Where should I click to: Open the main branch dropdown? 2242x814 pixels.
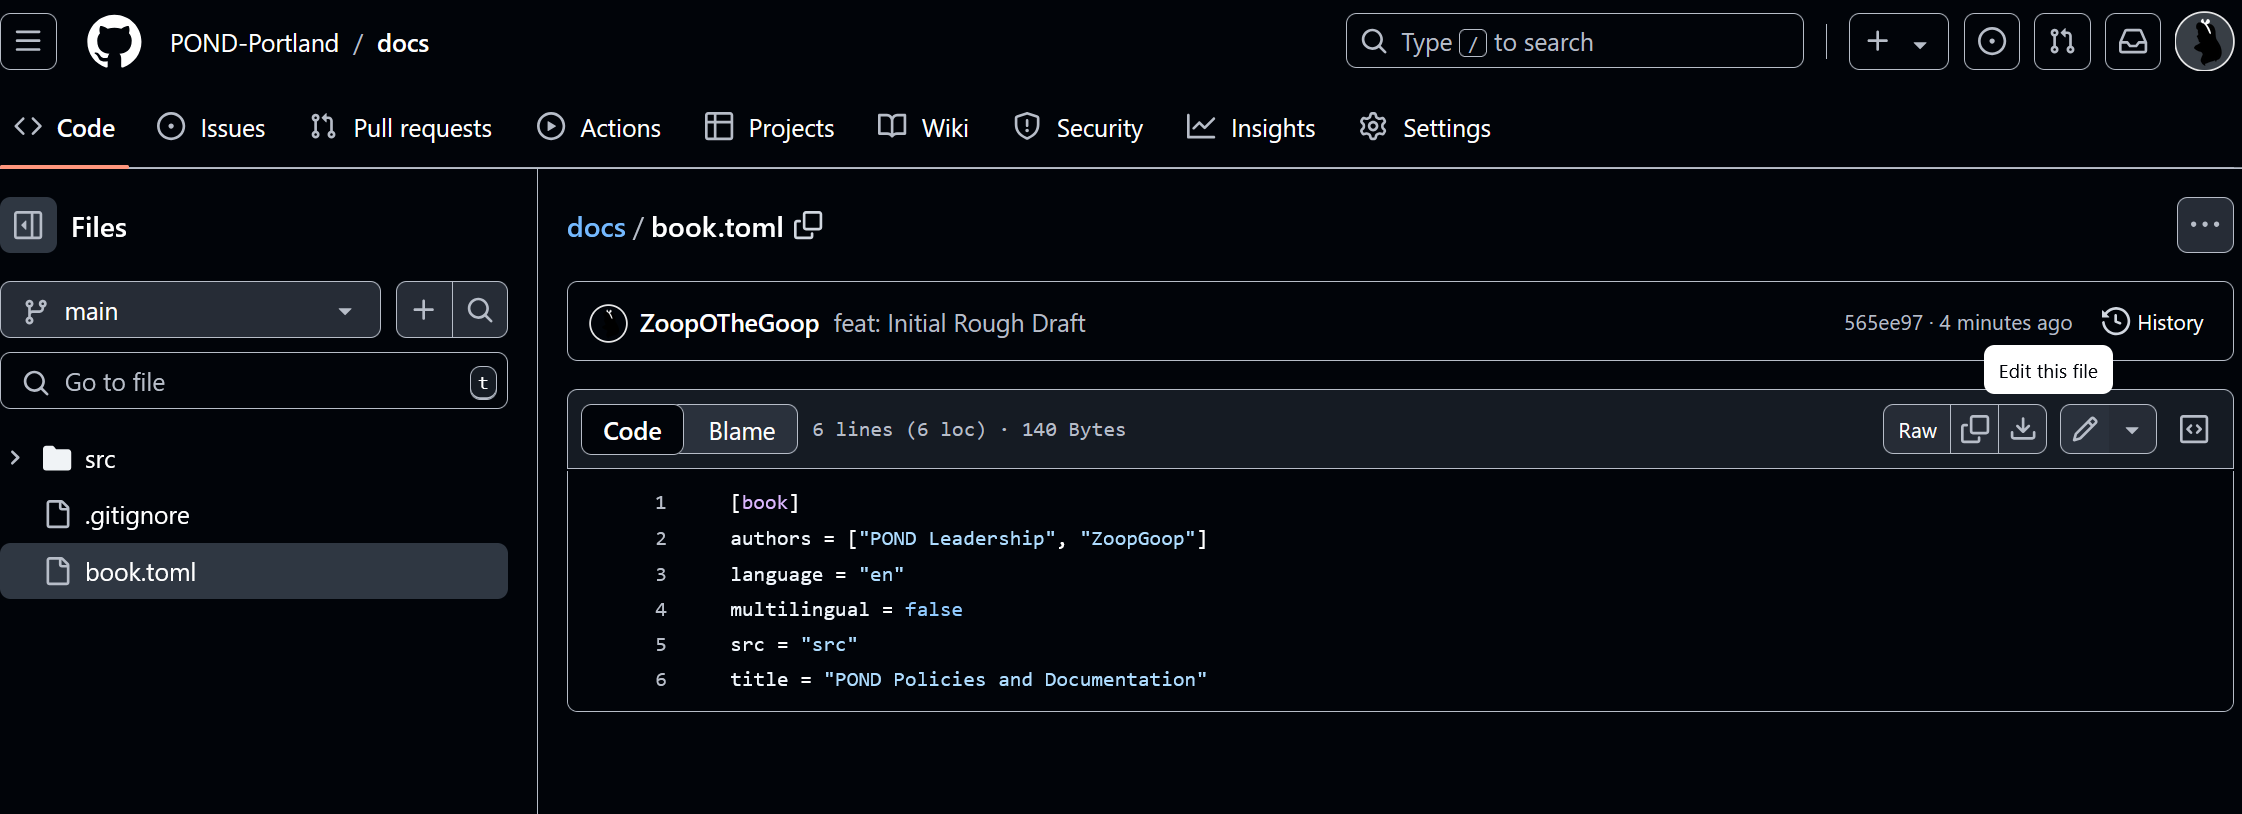coord(190,311)
